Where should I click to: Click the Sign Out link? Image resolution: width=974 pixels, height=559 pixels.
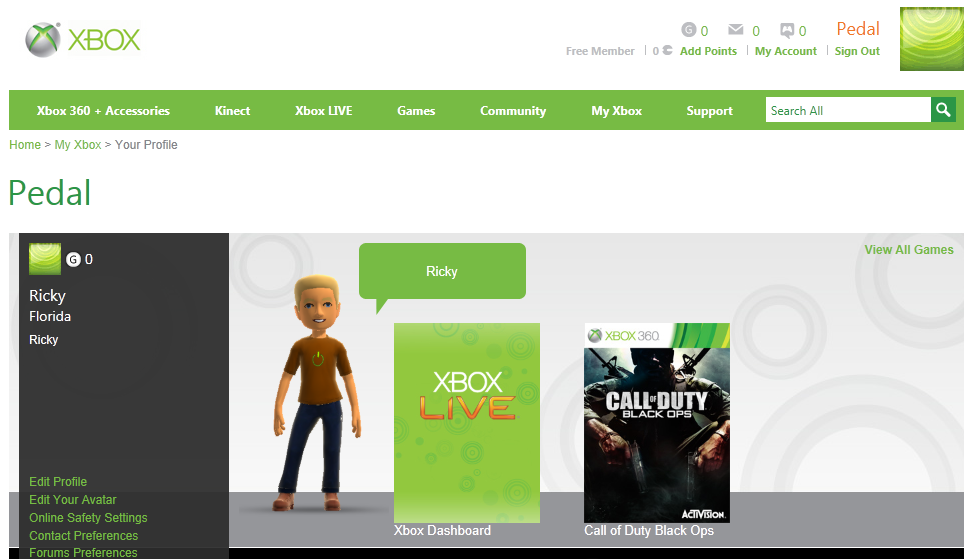pos(857,51)
